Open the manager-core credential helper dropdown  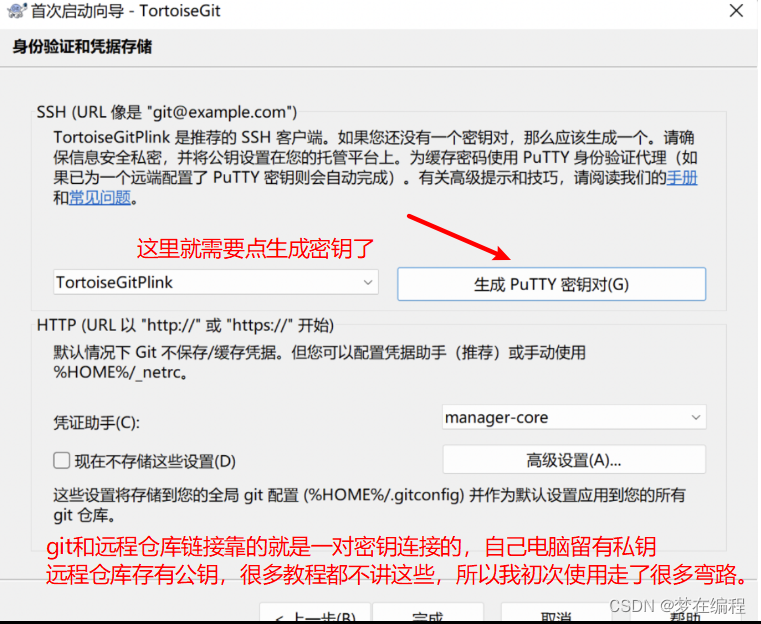pos(574,417)
